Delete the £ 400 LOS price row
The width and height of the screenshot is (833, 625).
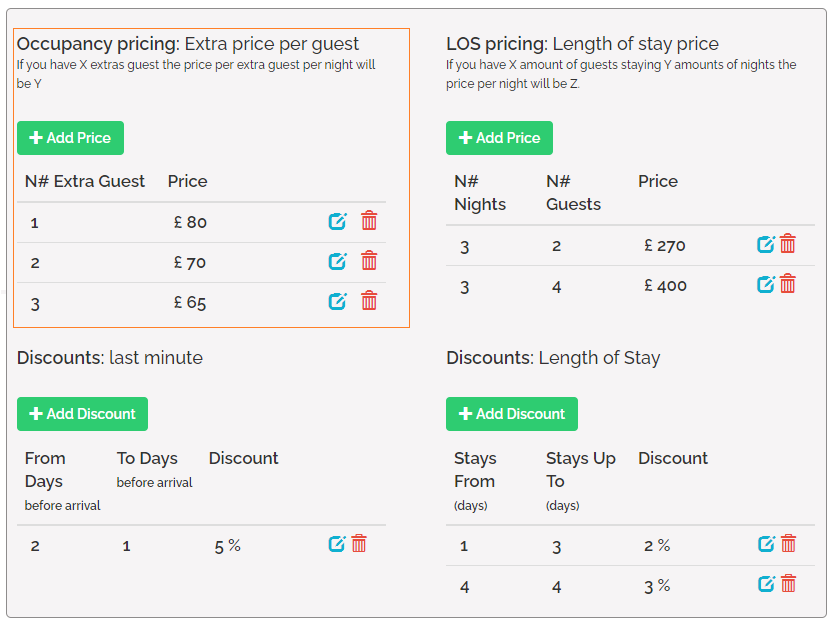788,284
